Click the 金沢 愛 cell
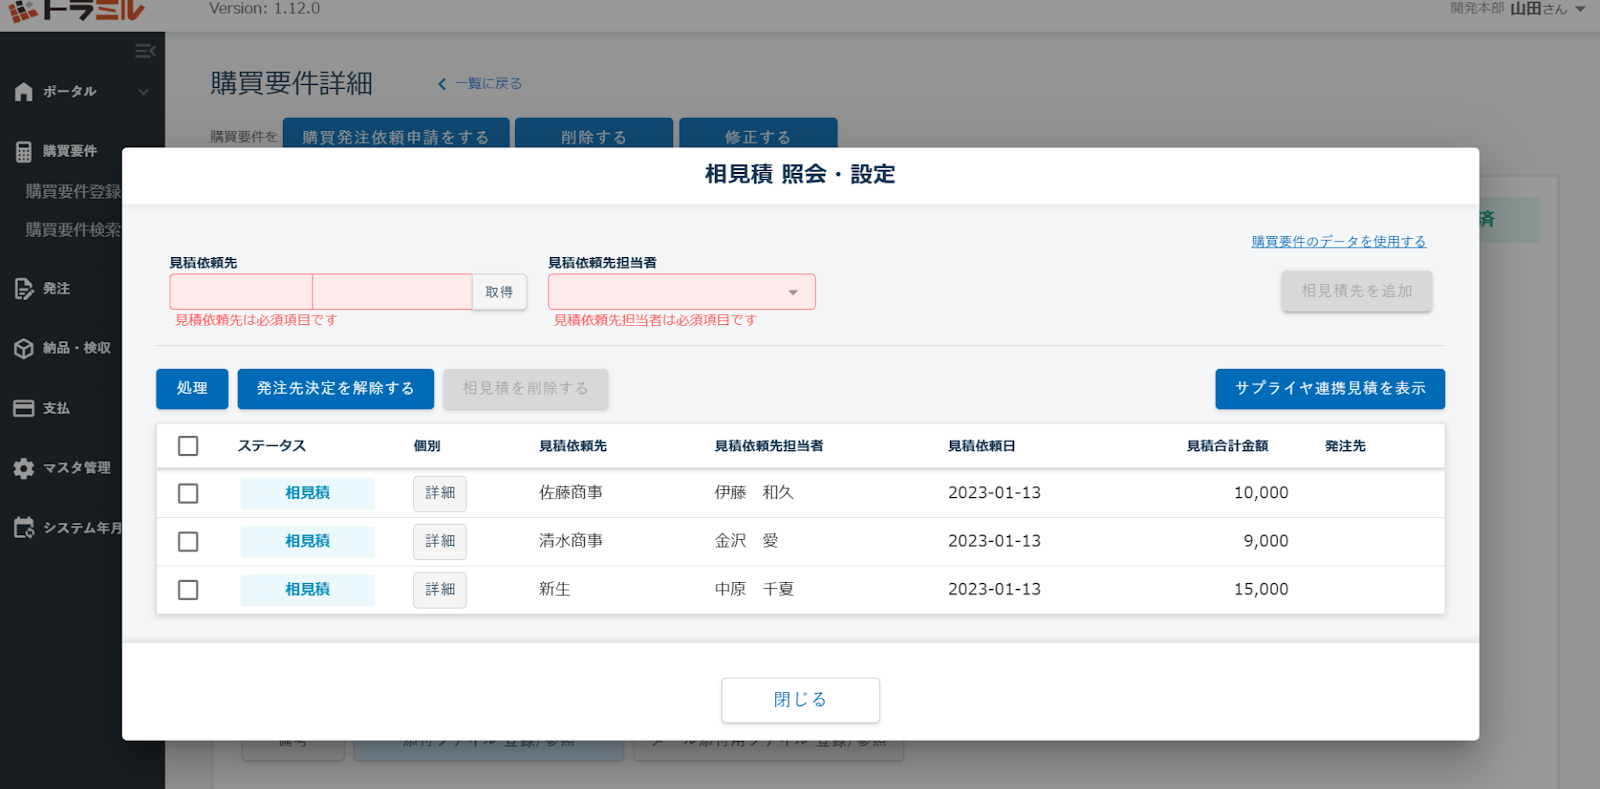 (746, 541)
